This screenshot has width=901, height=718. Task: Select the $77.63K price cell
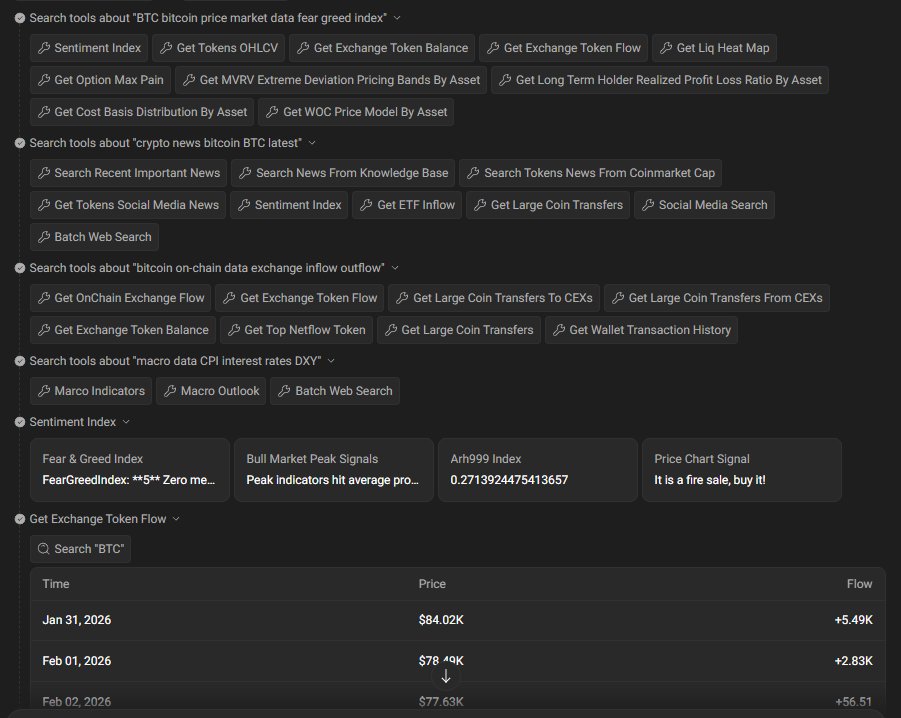coord(441,702)
